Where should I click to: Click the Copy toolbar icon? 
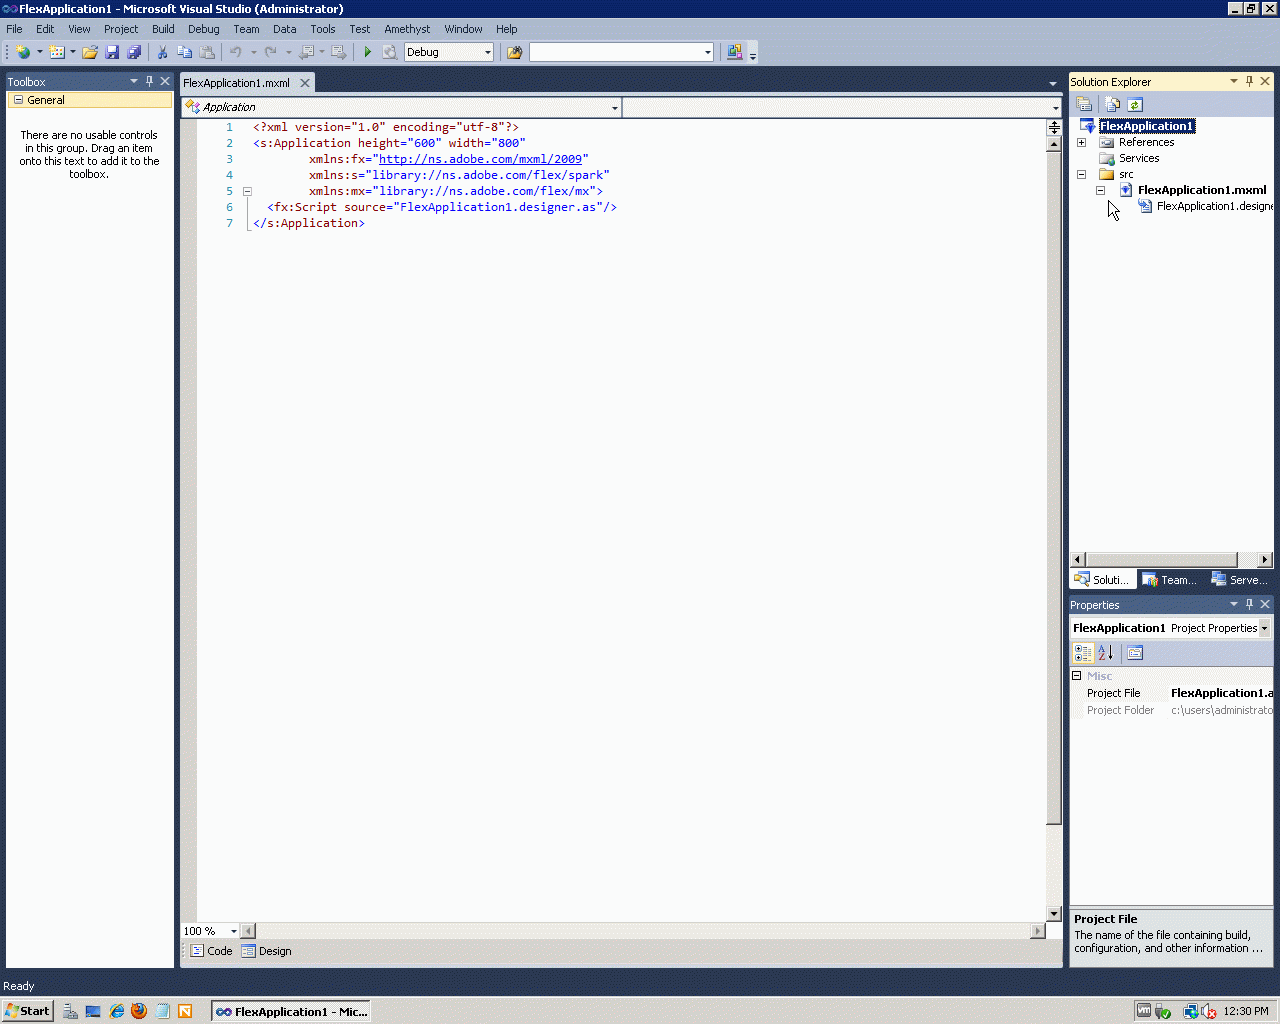point(184,52)
